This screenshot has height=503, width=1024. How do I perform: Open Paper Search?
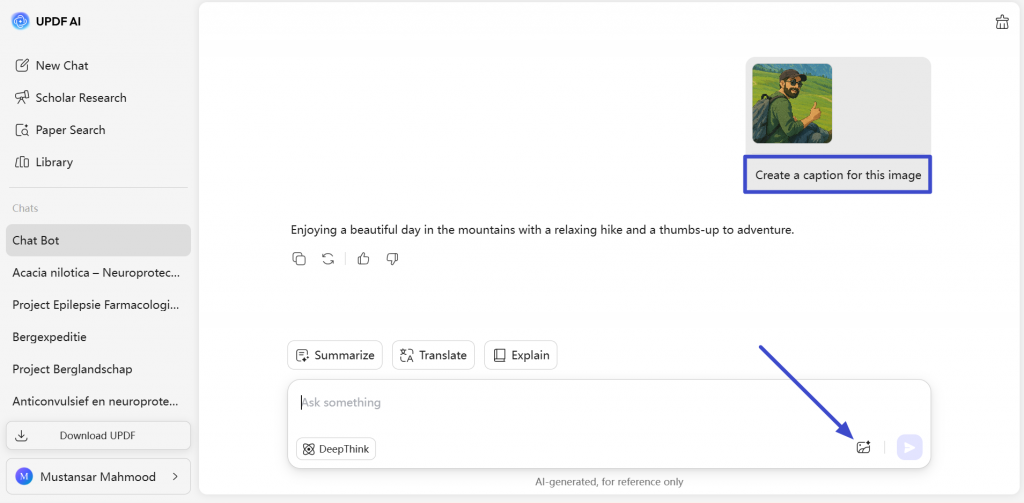pos(59,130)
